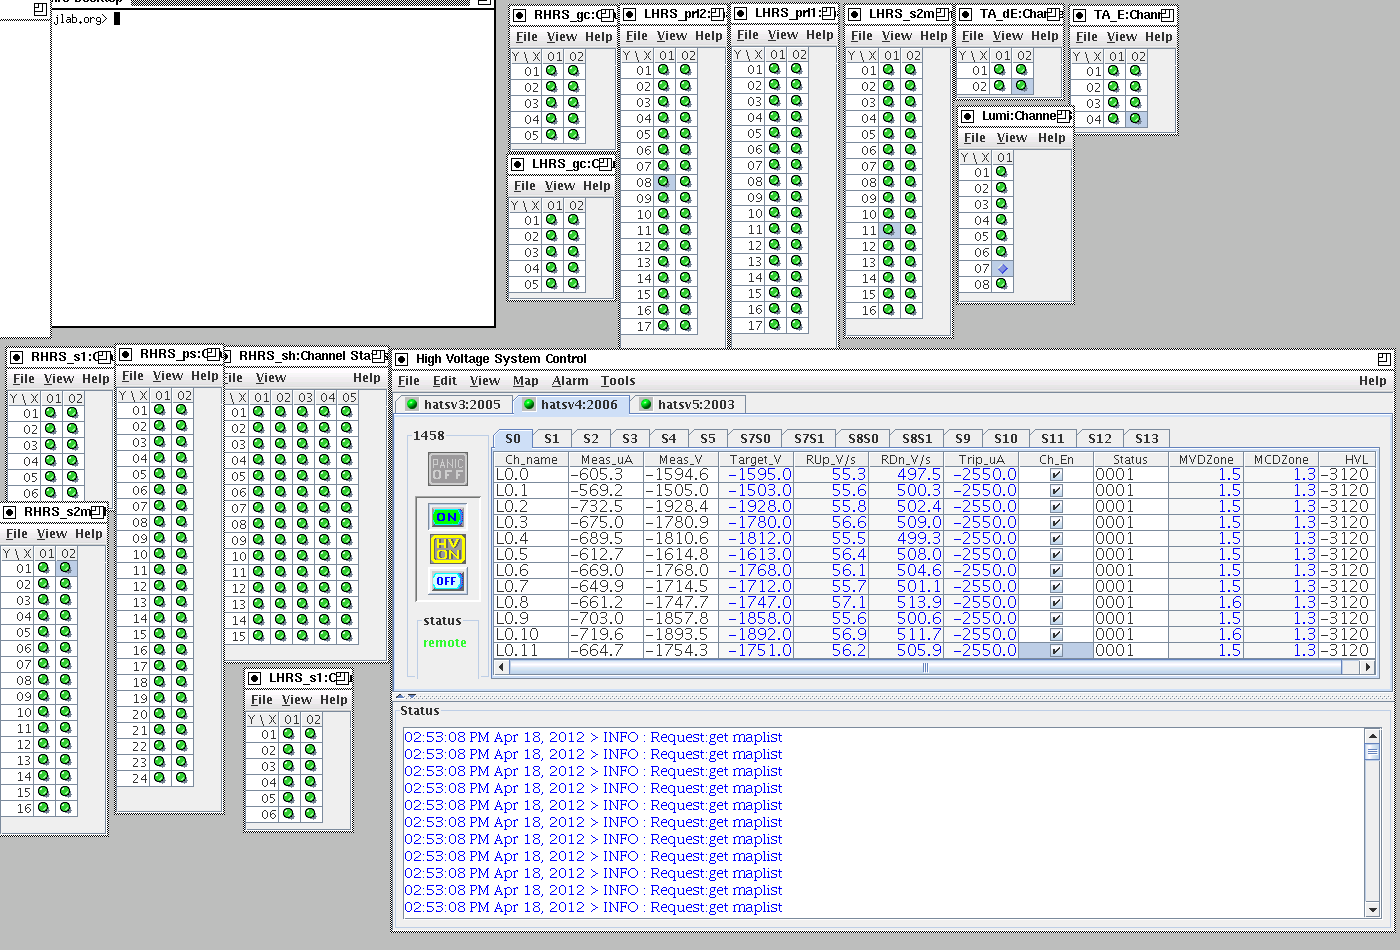Click RHRS_ps indicator at row 24 column 01
Viewport: 1400px width, 950px height.
(160, 777)
